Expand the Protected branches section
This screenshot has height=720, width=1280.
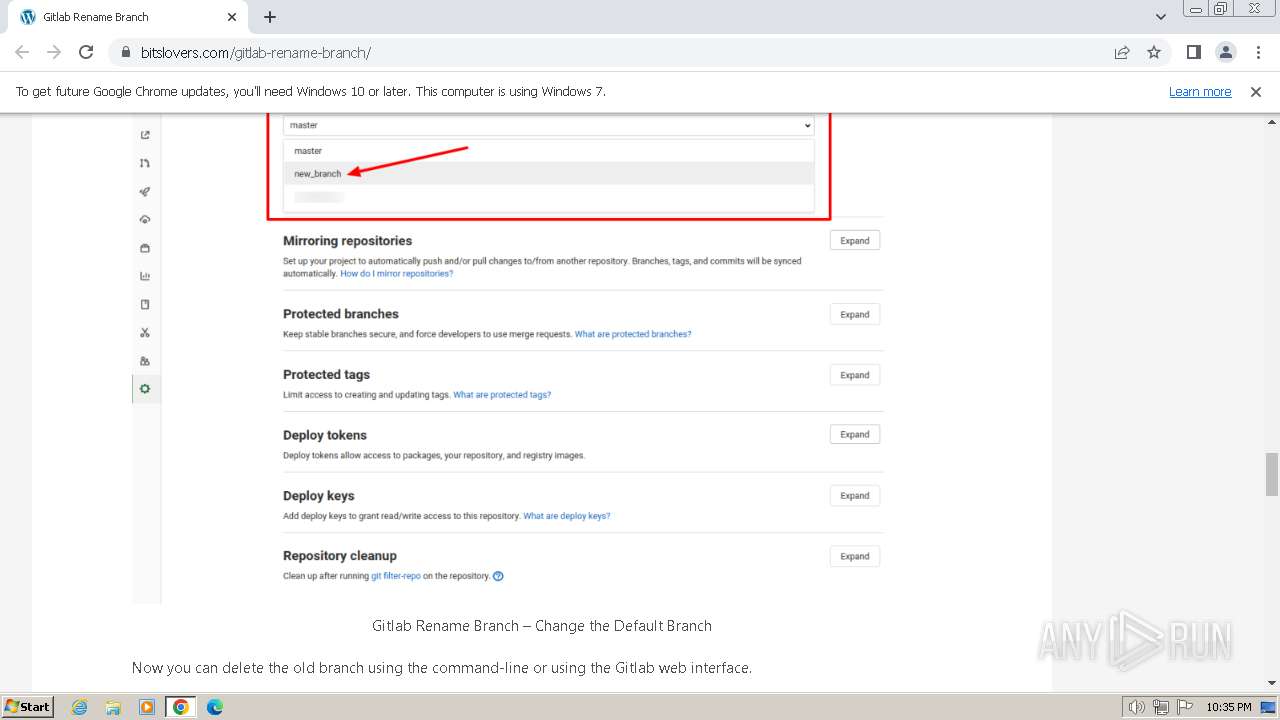point(854,314)
